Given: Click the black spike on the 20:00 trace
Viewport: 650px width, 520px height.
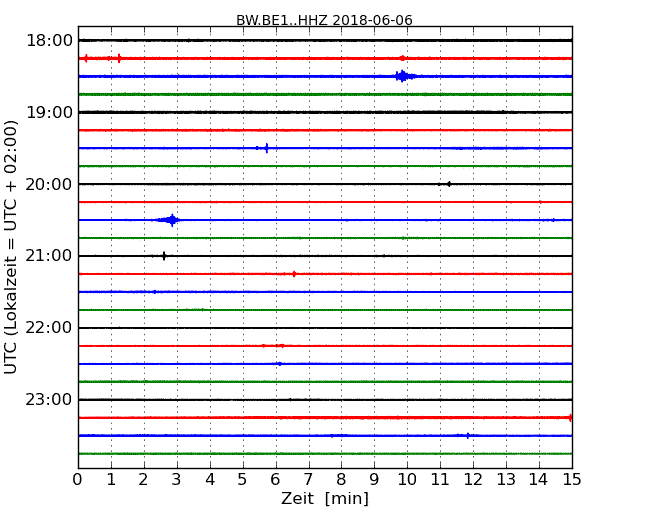Looking at the screenshot, I should [x=449, y=184].
